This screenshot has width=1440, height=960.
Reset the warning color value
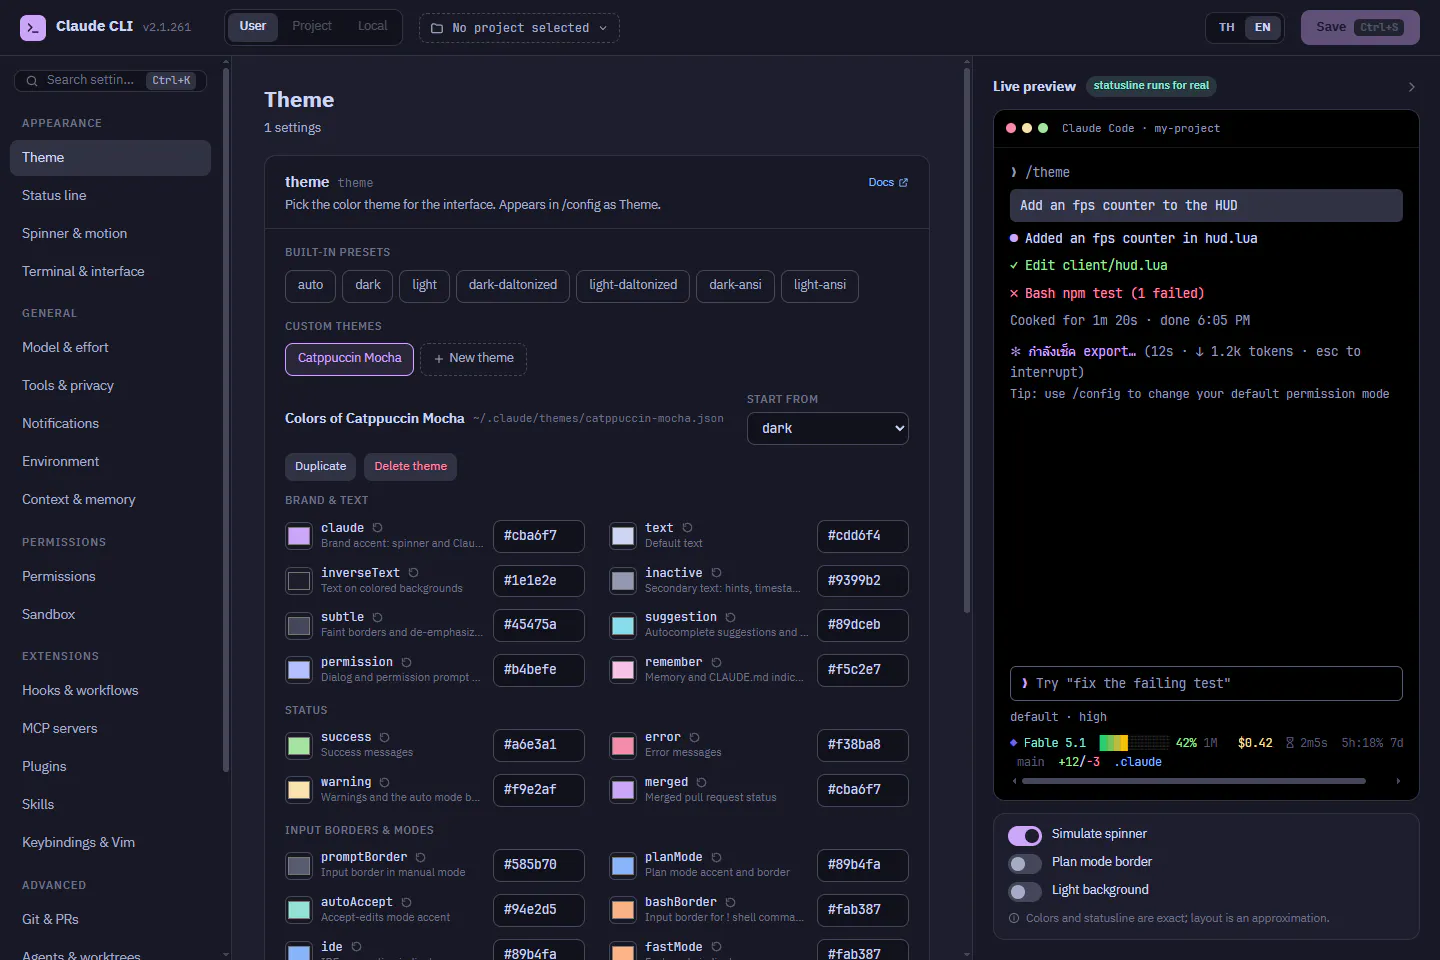point(385,783)
